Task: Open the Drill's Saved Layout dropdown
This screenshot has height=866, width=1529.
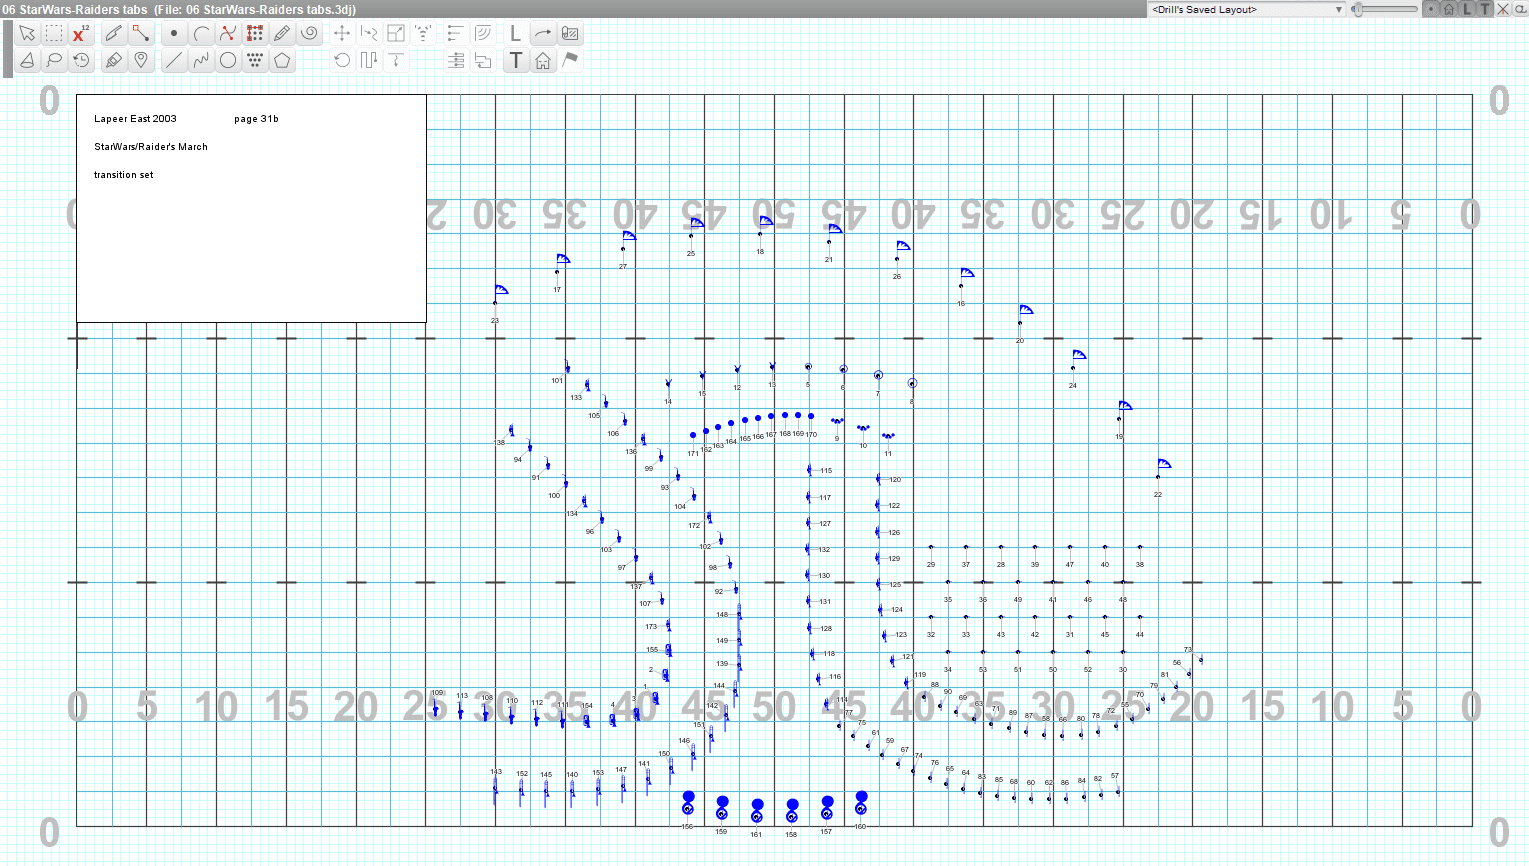Action: coord(1246,9)
